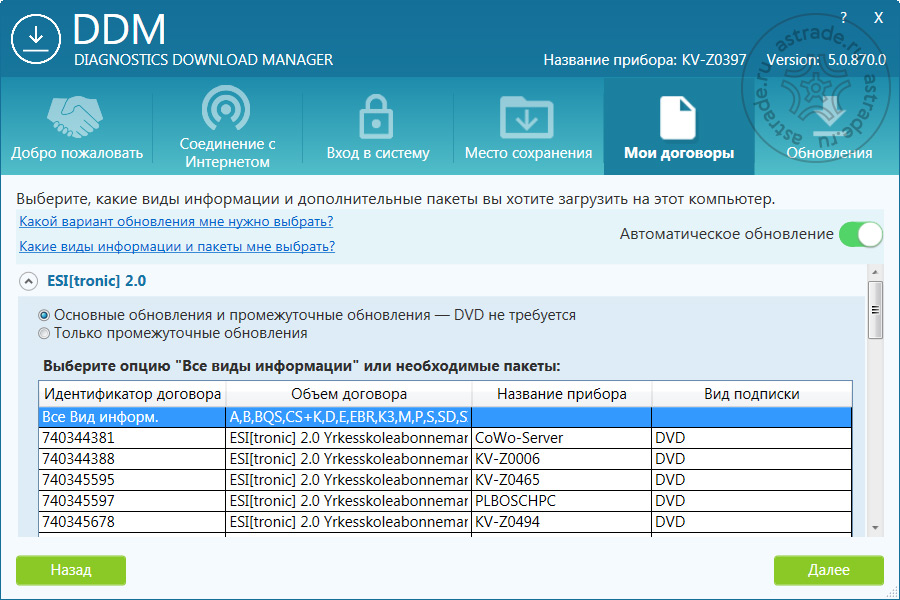The width and height of the screenshot is (900, 600).
Task: Select the padlock login icon
Action: click(x=377, y=117)
